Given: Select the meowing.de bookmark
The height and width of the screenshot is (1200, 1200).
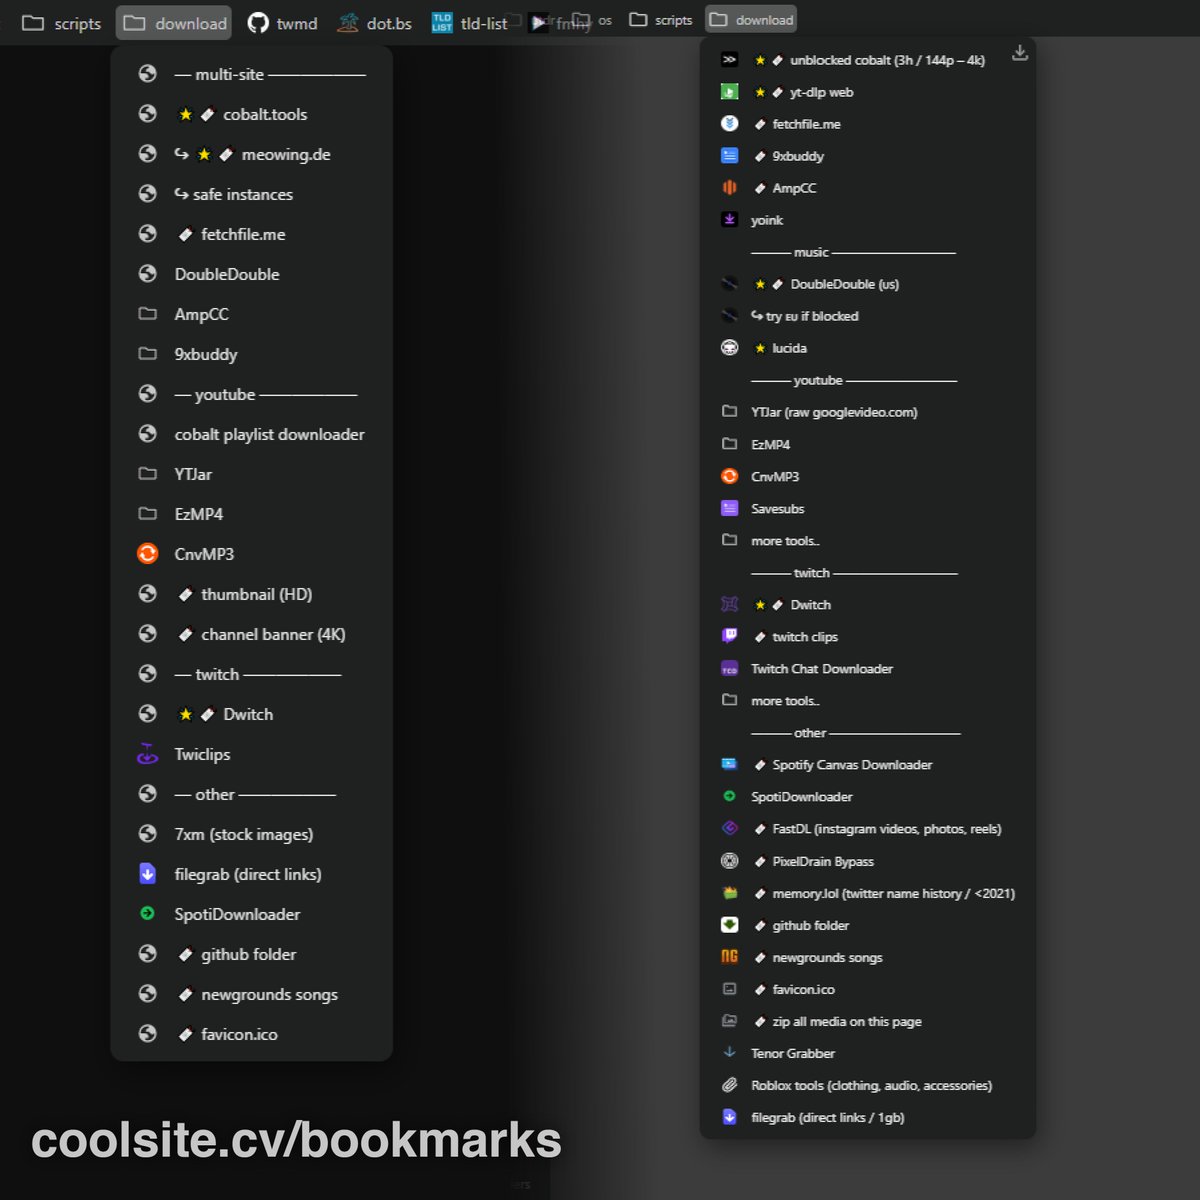Looking at the screenshot, I should pos(251,154).
